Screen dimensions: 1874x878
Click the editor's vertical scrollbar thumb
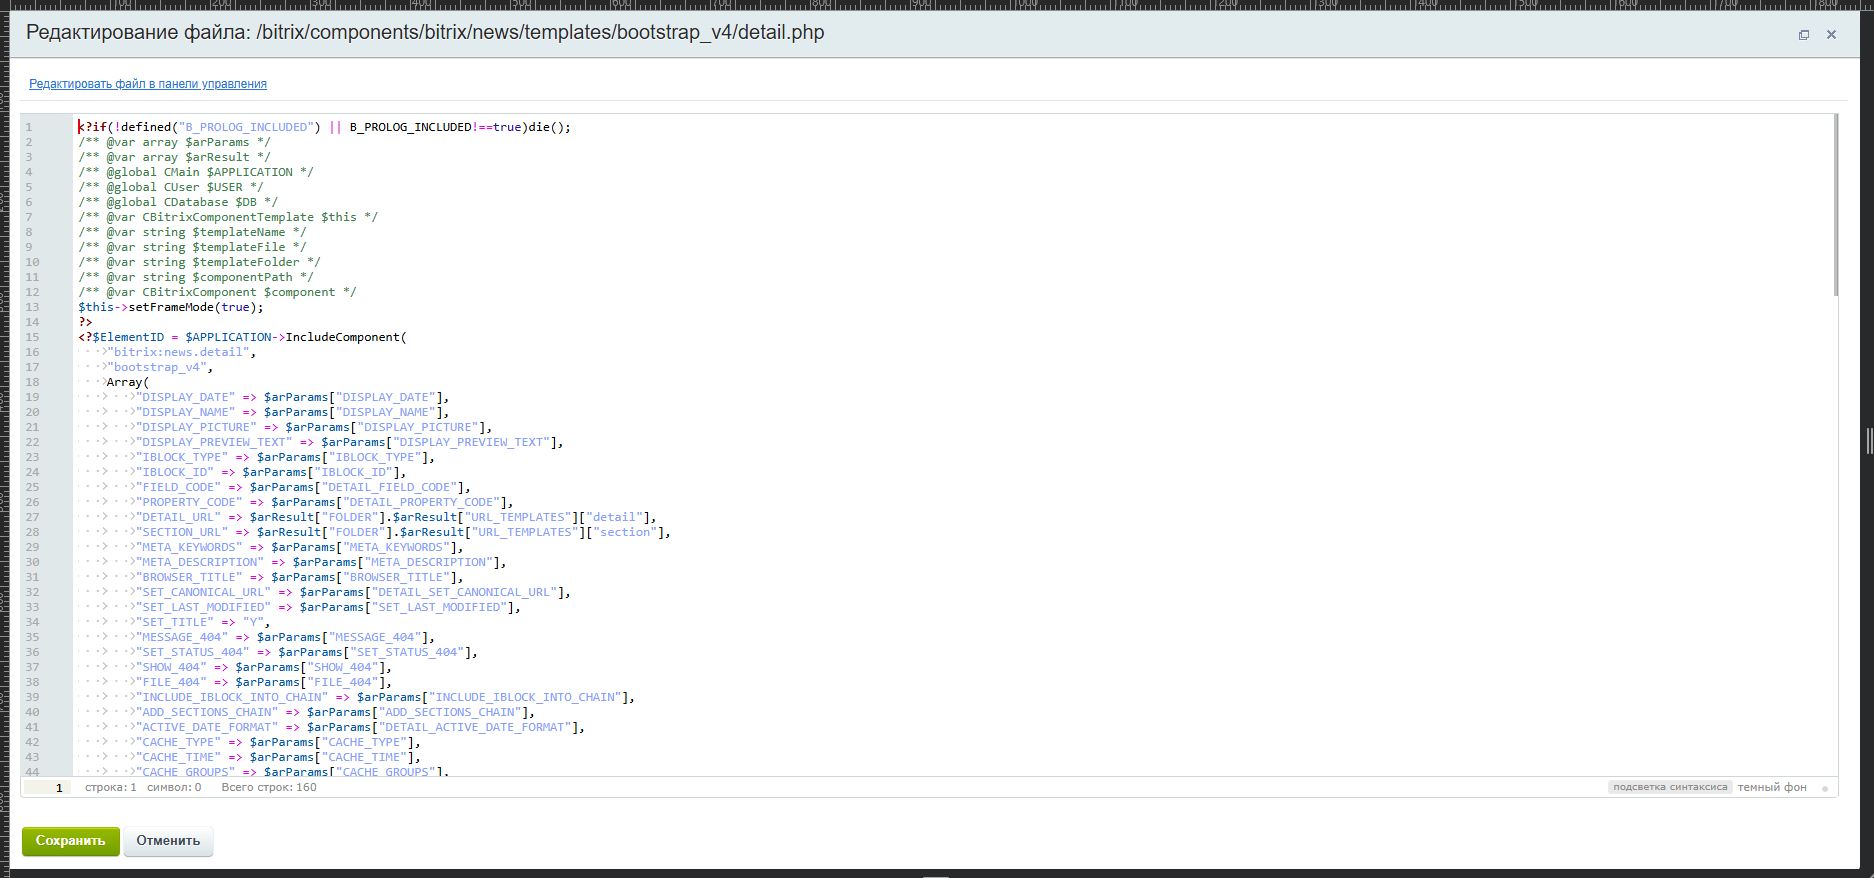tap(1835, 205)
